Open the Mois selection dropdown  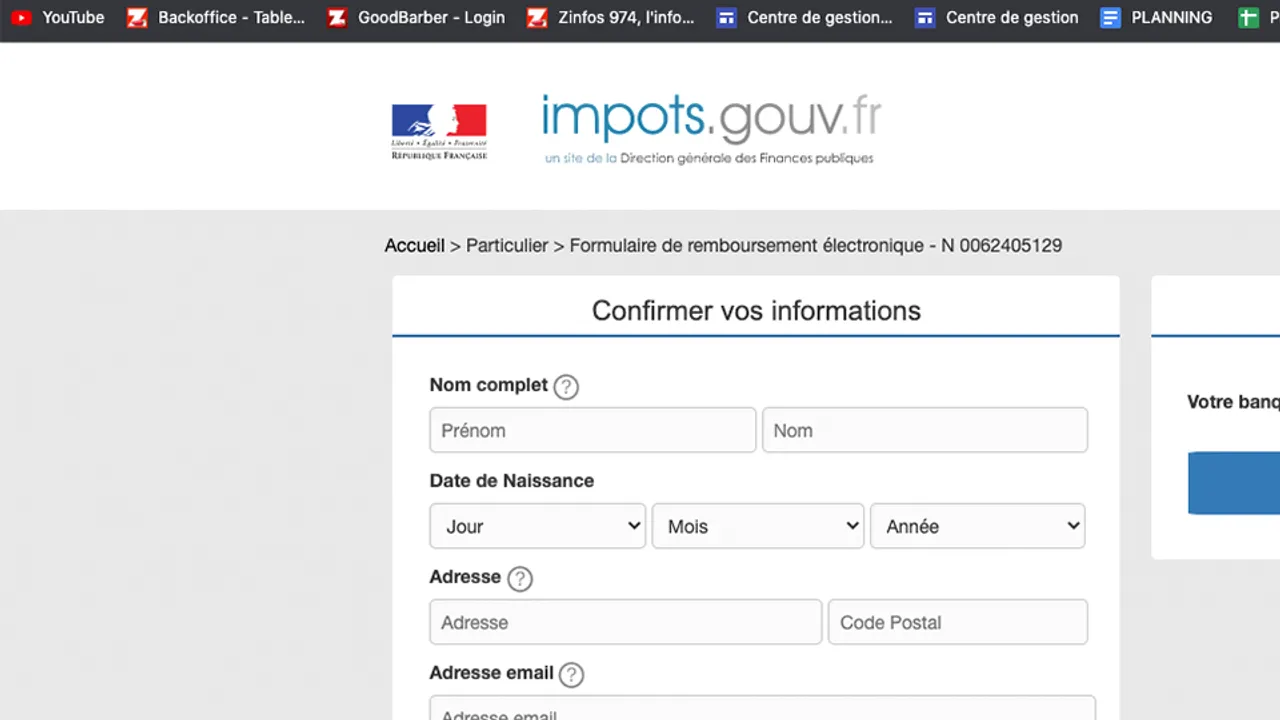758,526
